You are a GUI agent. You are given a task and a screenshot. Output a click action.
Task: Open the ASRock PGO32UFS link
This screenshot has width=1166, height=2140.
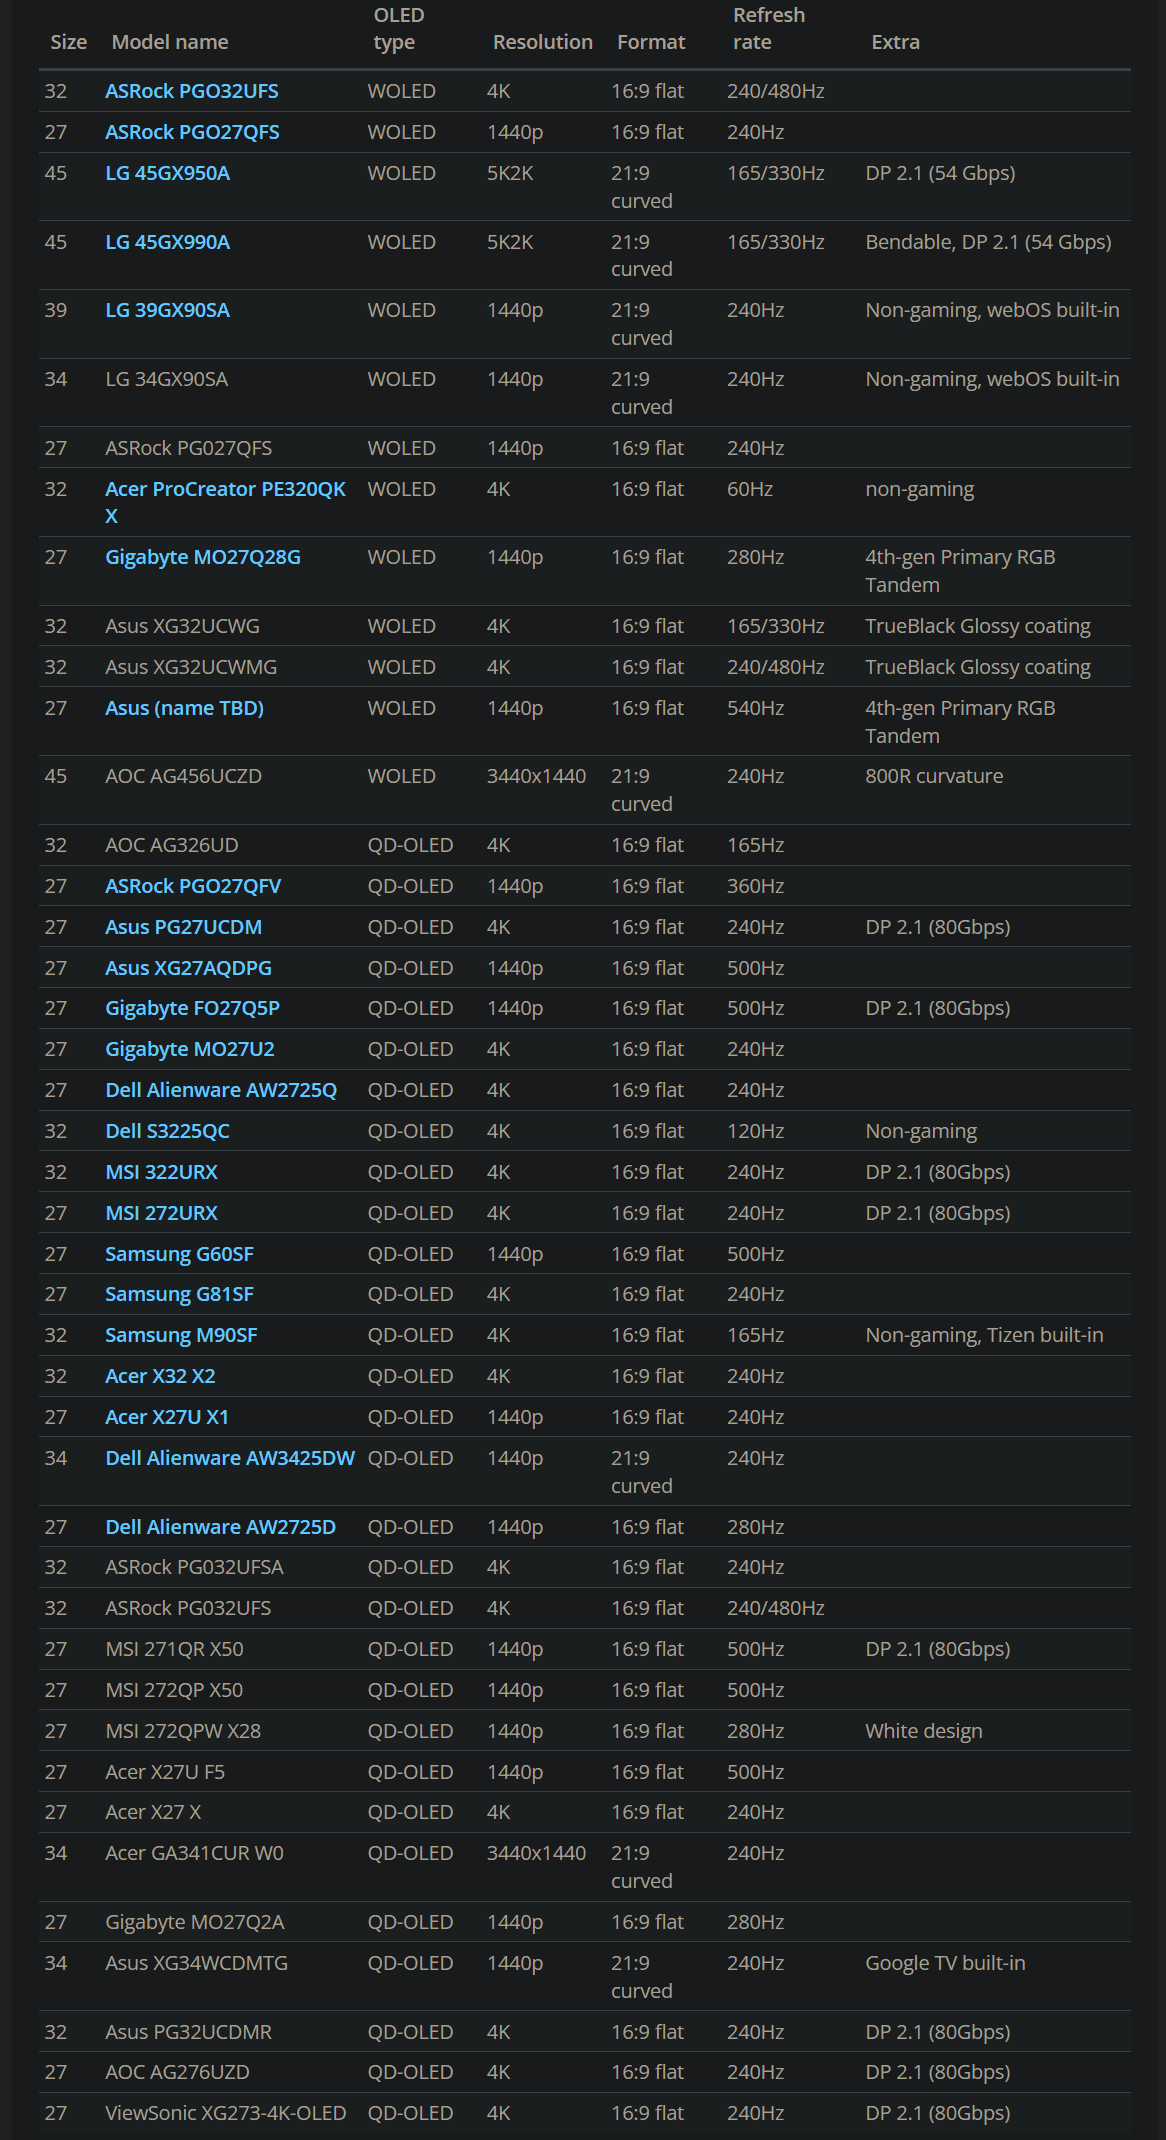point(192,91)
